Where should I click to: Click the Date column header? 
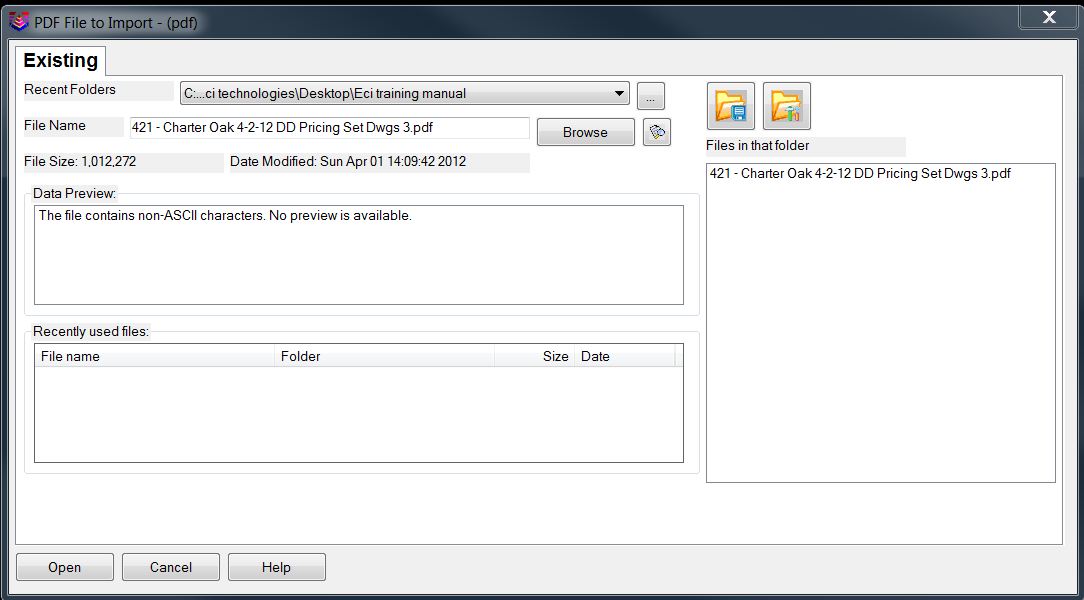tap(624, 357)
